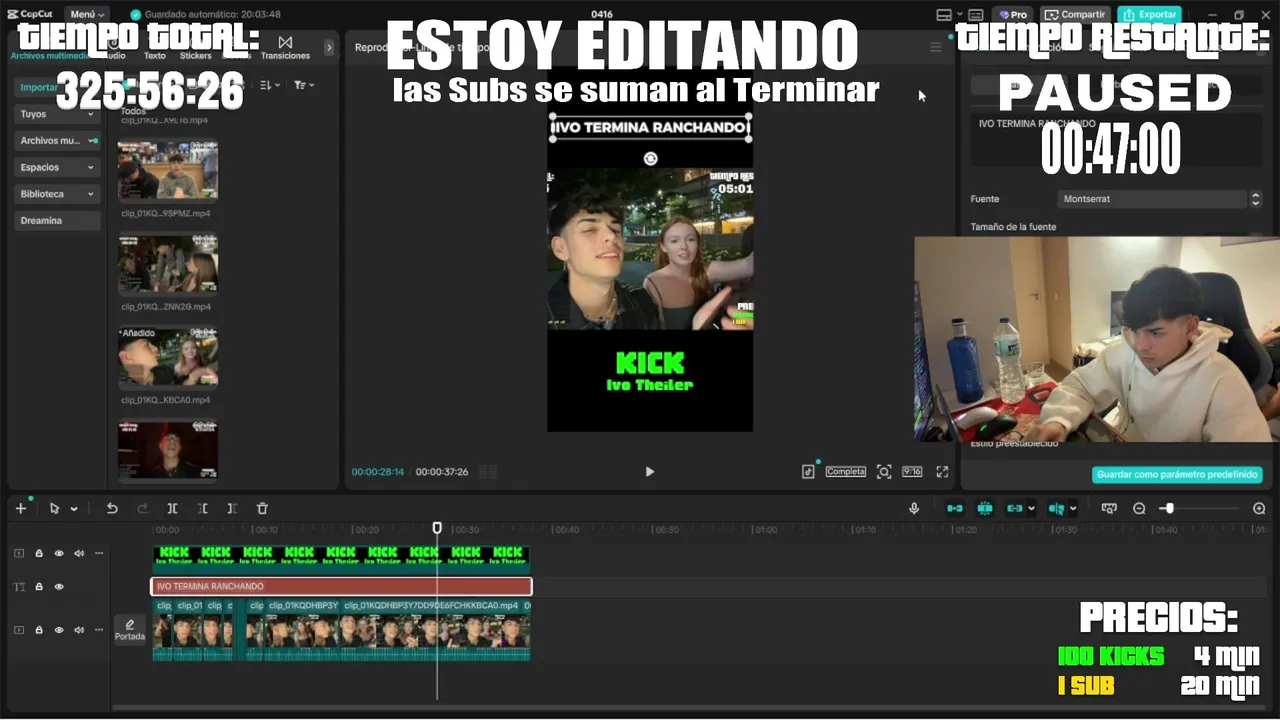Add a new track with the plus icon
This screenshot has height=720, width=1280.
click(20, 508)
